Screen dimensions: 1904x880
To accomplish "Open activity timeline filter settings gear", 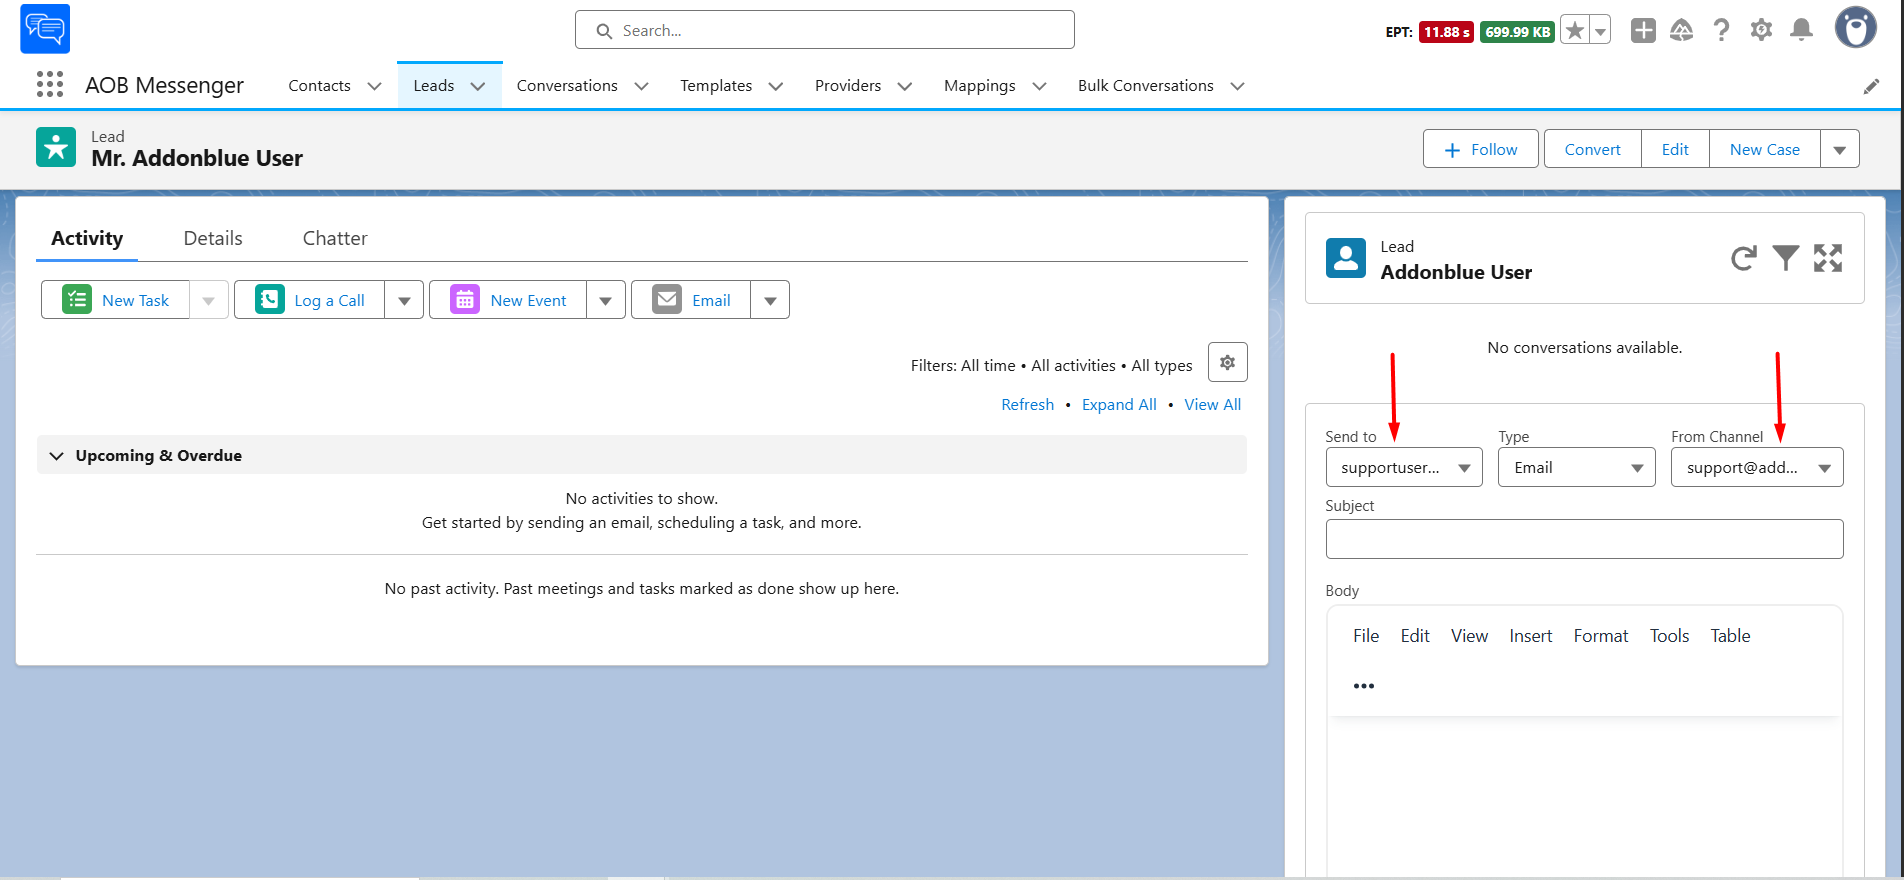I will tap(1227, 362).
